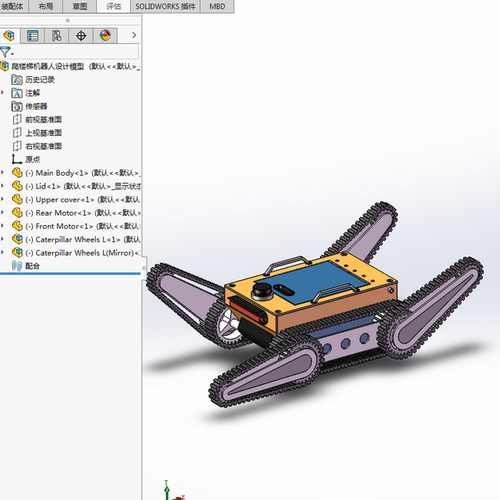Select the 配合 mates folder

pos(26,266)
